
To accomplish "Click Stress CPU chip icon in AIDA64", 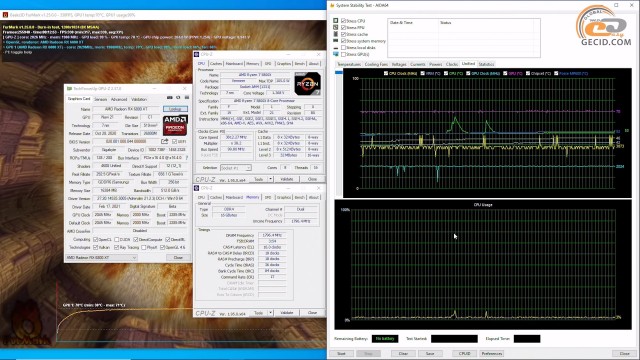I will [x=336, y=20].
